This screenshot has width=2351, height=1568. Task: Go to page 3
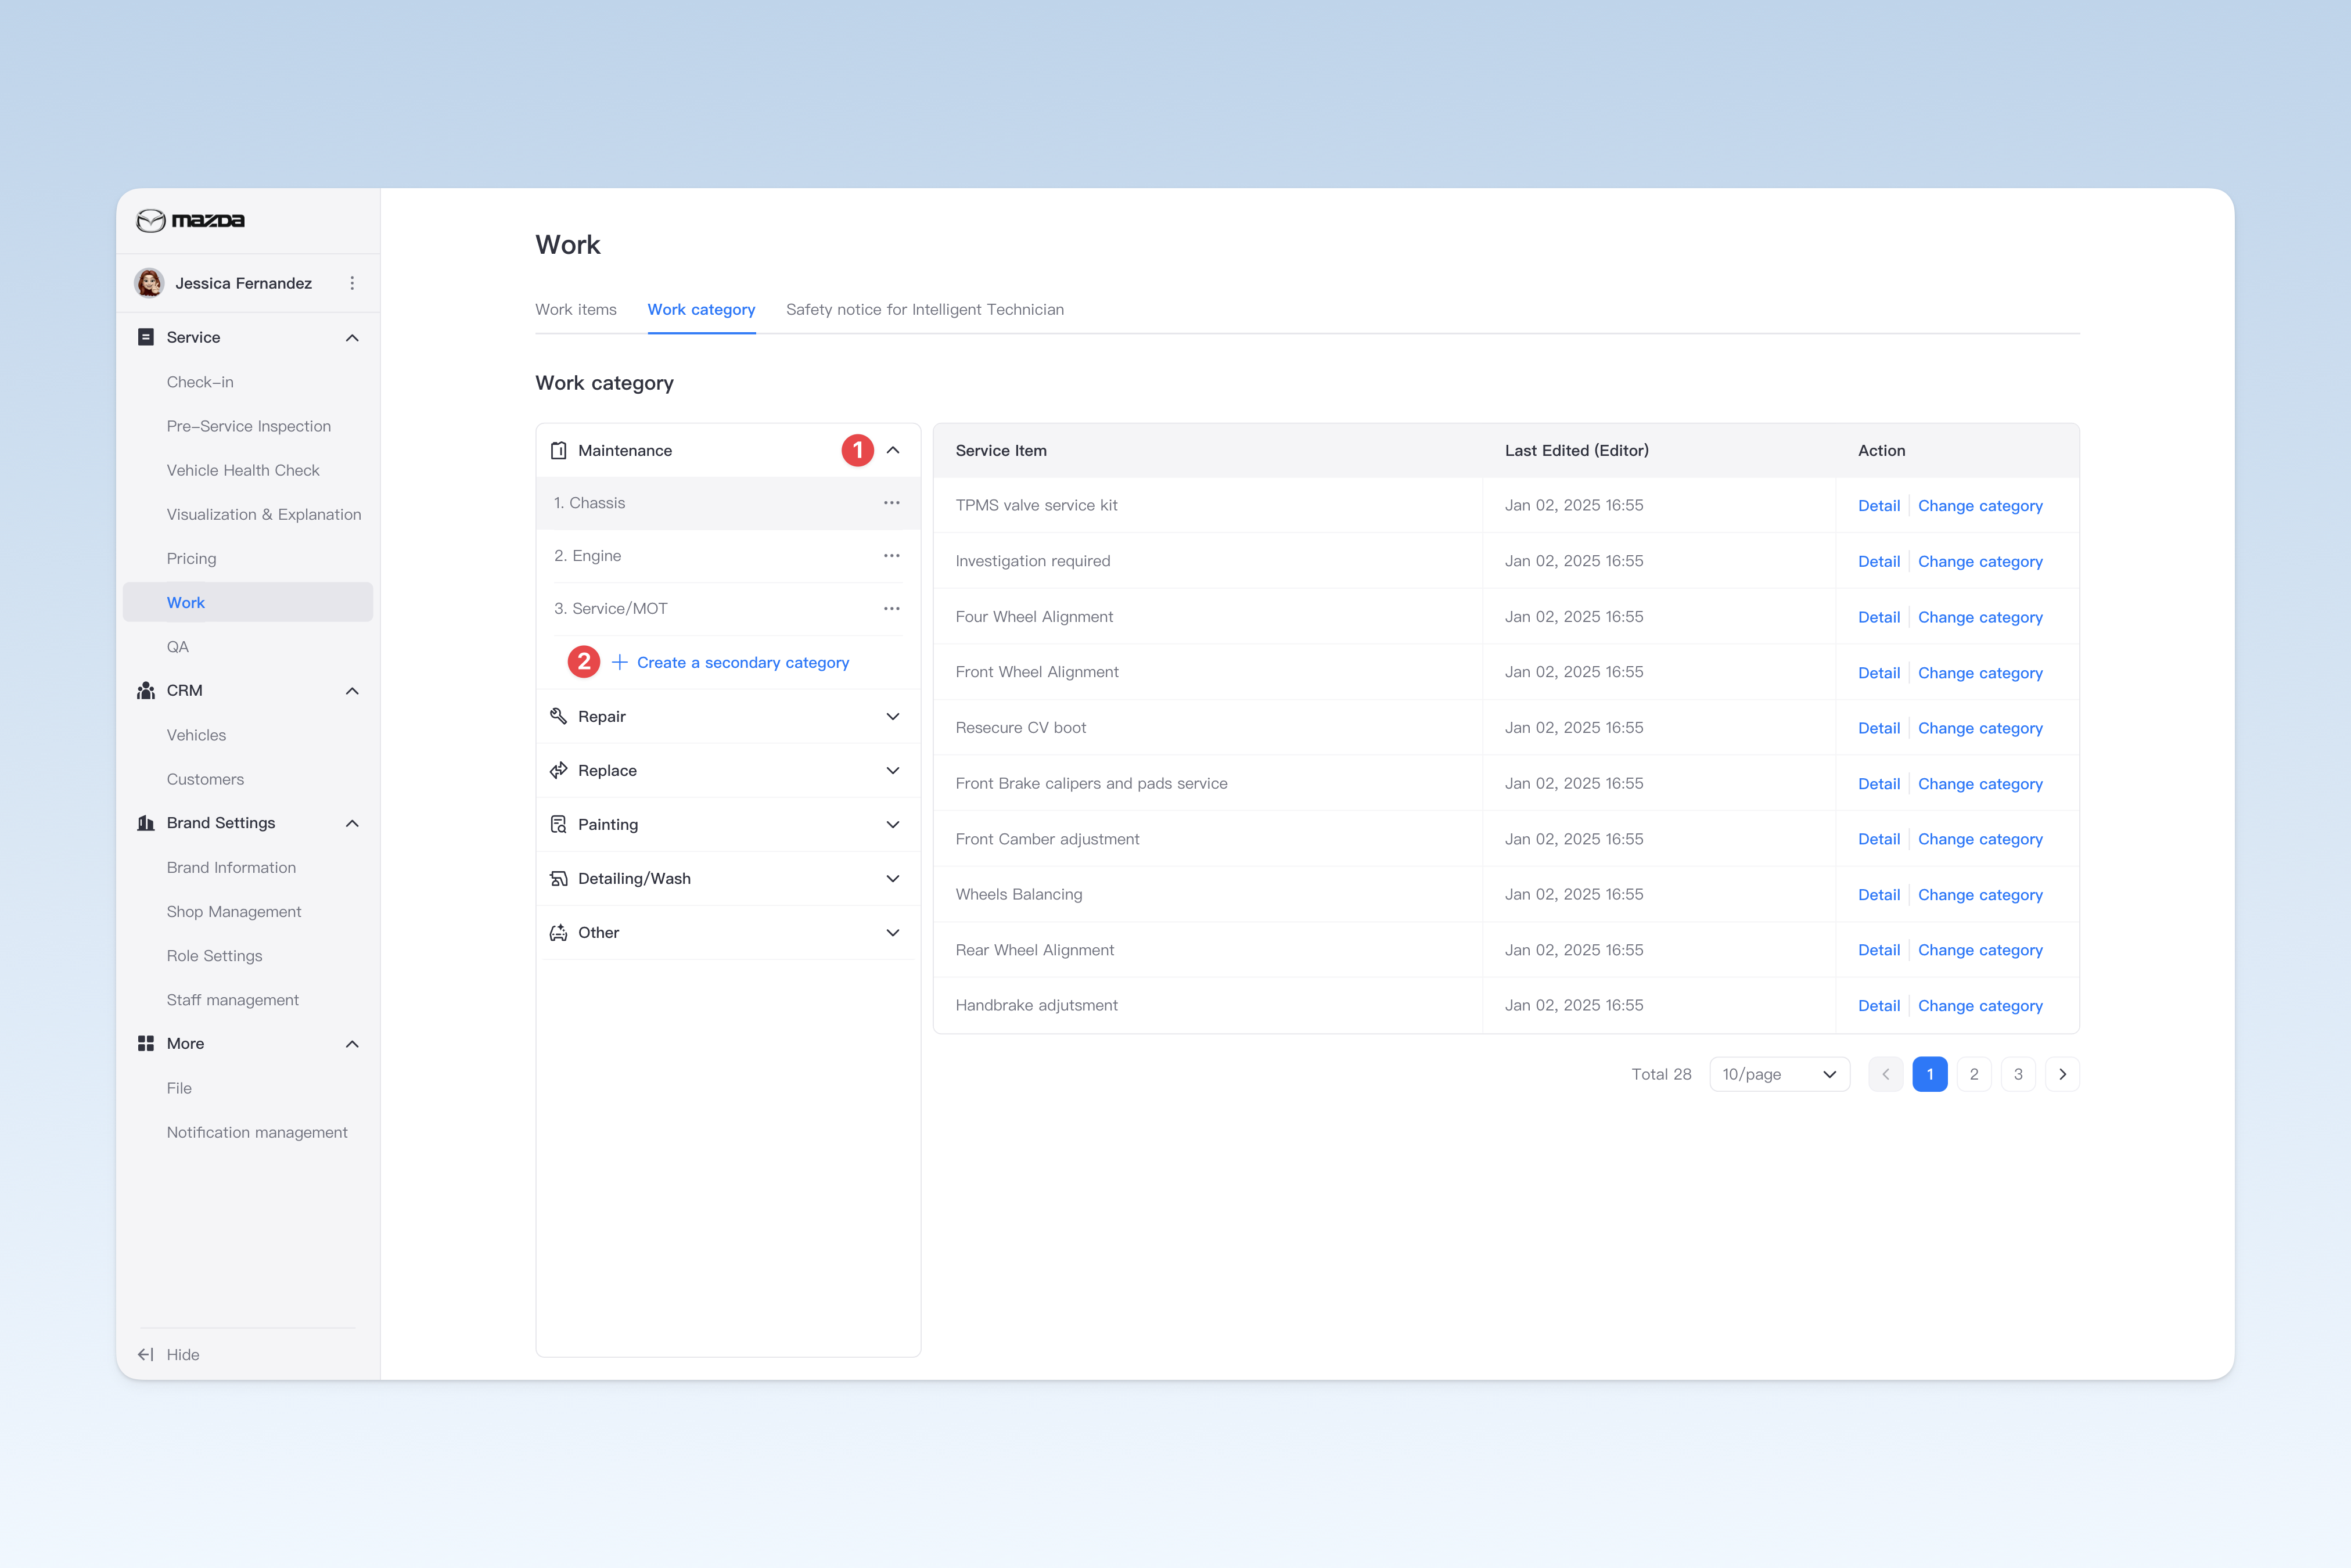tap(2018, 1074)
